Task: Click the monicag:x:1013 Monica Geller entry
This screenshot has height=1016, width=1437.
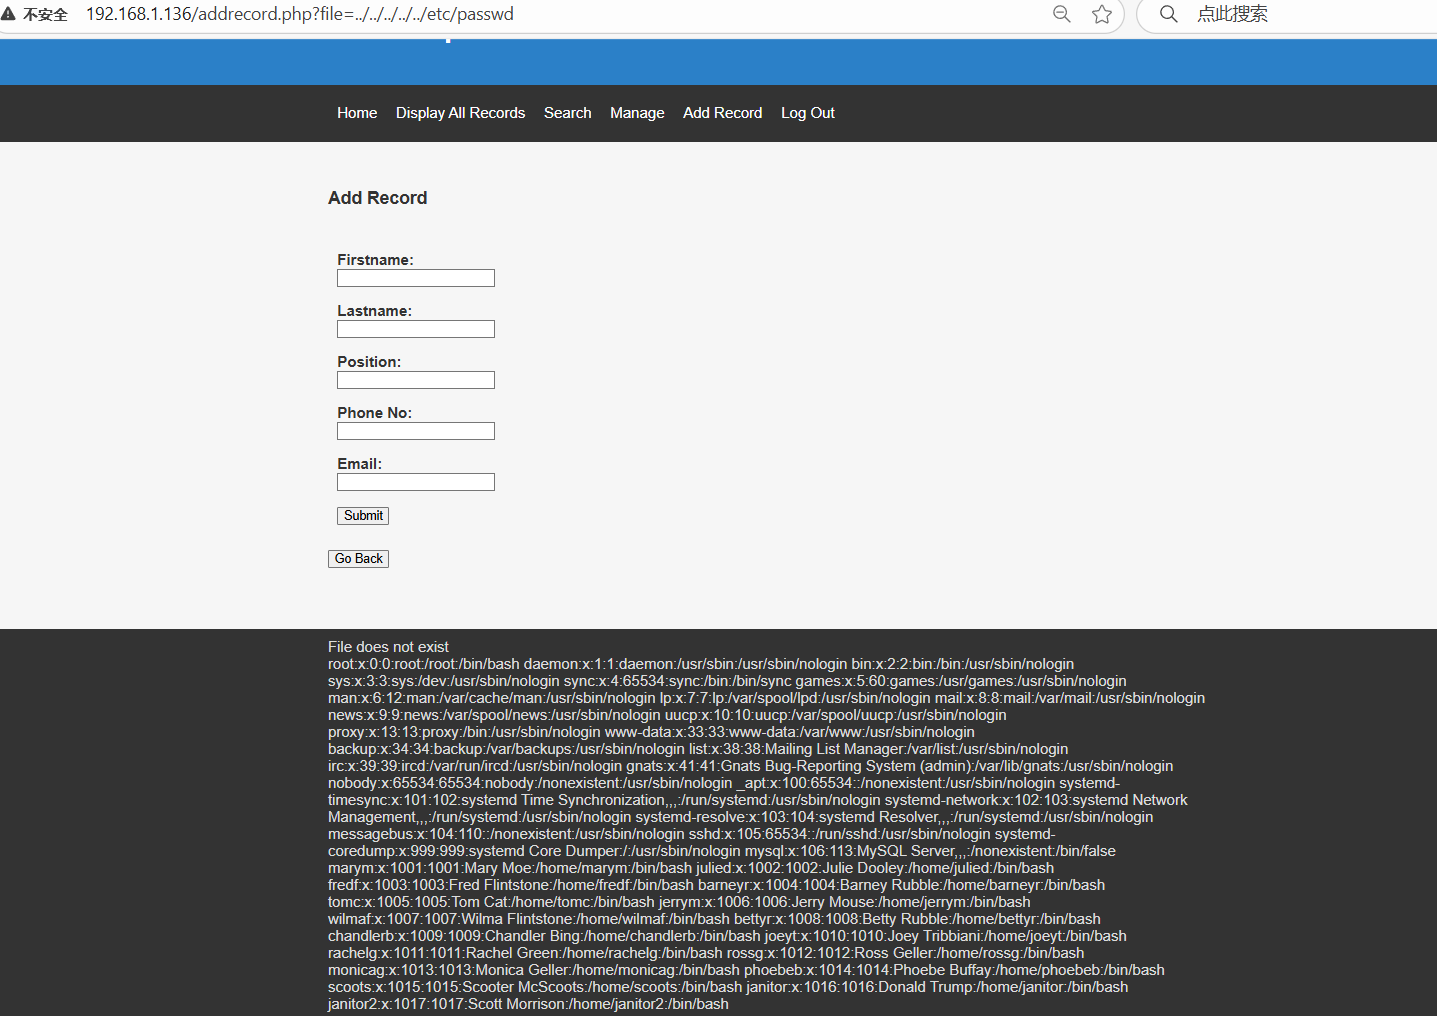Action: click(534, 970)
